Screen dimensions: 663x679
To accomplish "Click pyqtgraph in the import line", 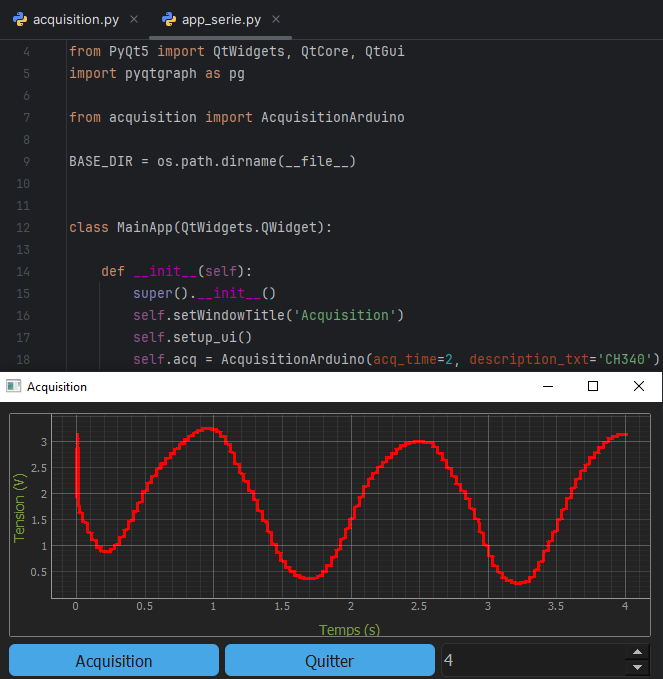I will pyautogui.click(x=161, y=74).
